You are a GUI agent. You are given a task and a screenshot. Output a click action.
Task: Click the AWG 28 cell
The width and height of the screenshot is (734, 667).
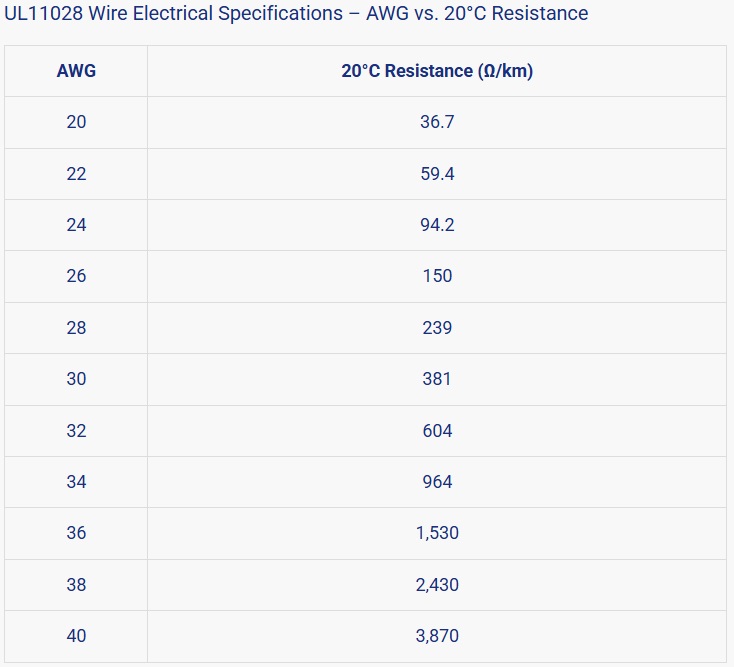pyautogui.click(x=76, y=328)
